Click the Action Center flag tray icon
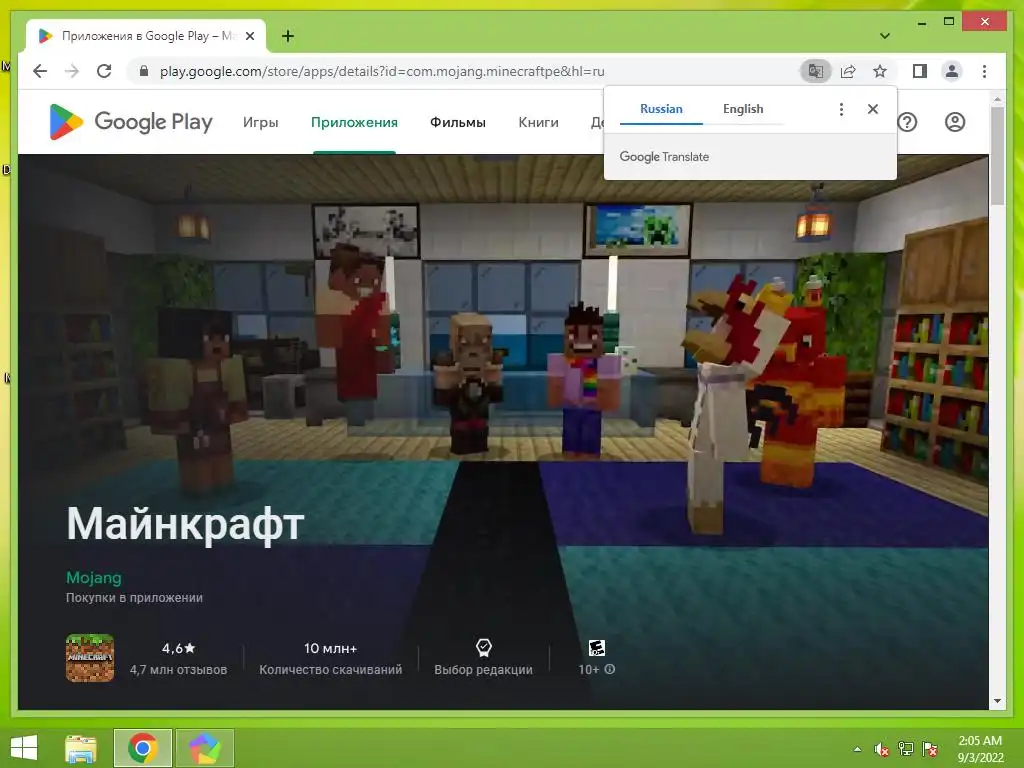 [x=930, y=749]
